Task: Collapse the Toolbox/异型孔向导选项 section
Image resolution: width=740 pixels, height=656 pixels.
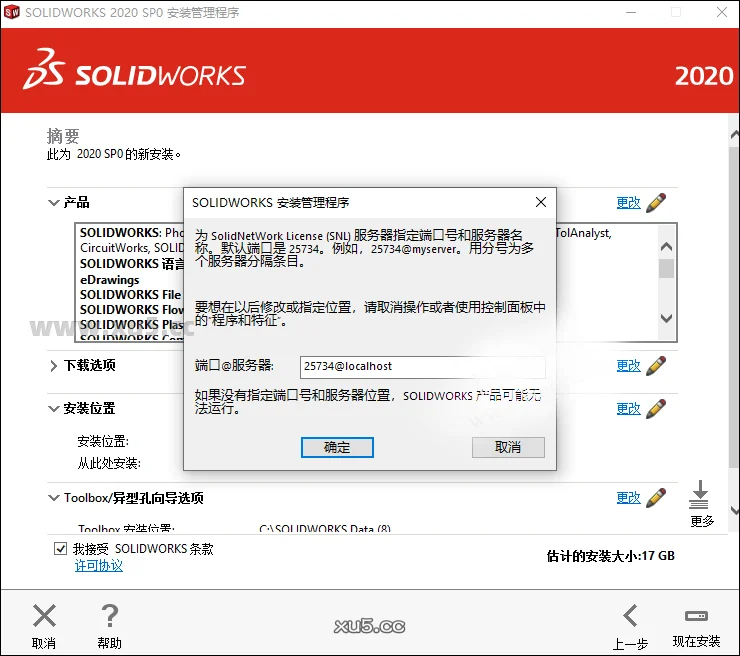Action: coord(54,498)
